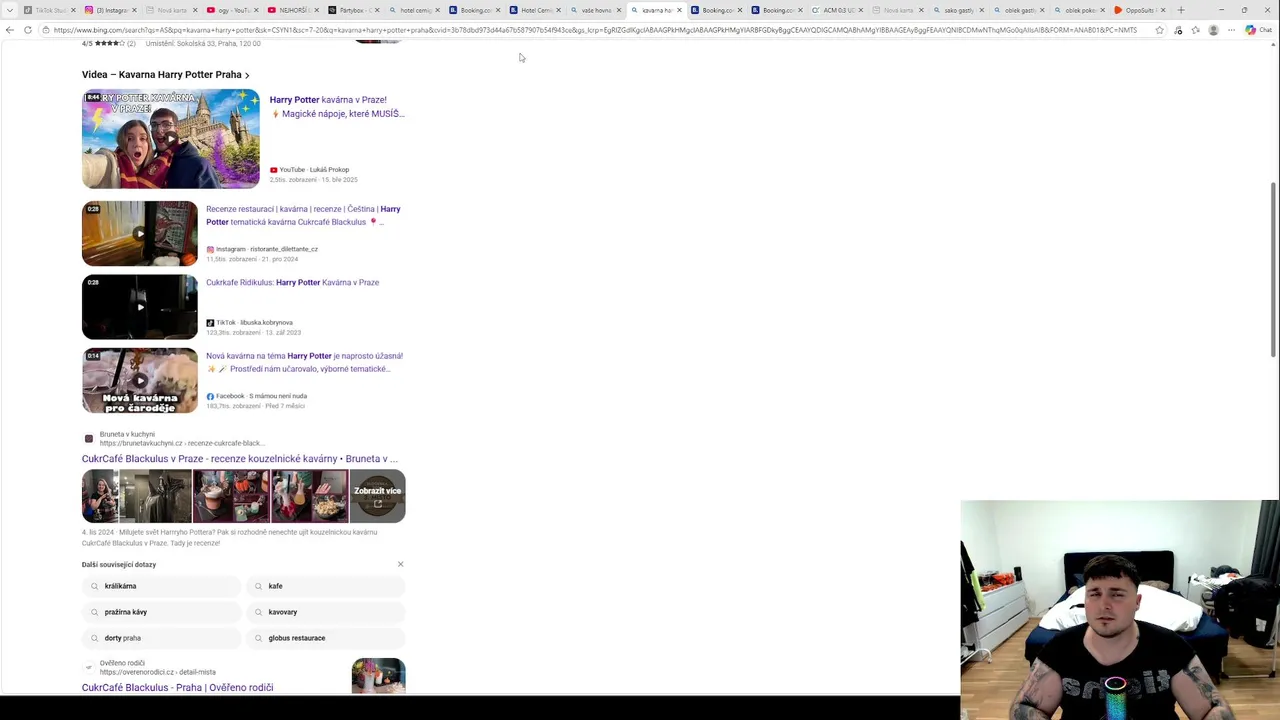Viewport: 1280px width, 720px height.
Task: Switch to the OppoSuits tab
Action: tap(1139, 10)
